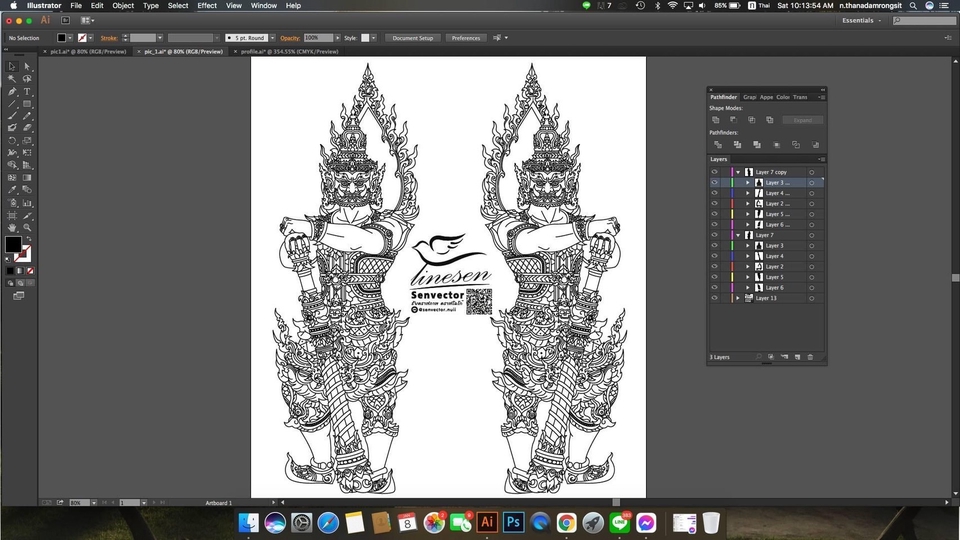Select the Selection tool (black arrow)
This screenshot has height=540, width=960.
tap(12, 66)
